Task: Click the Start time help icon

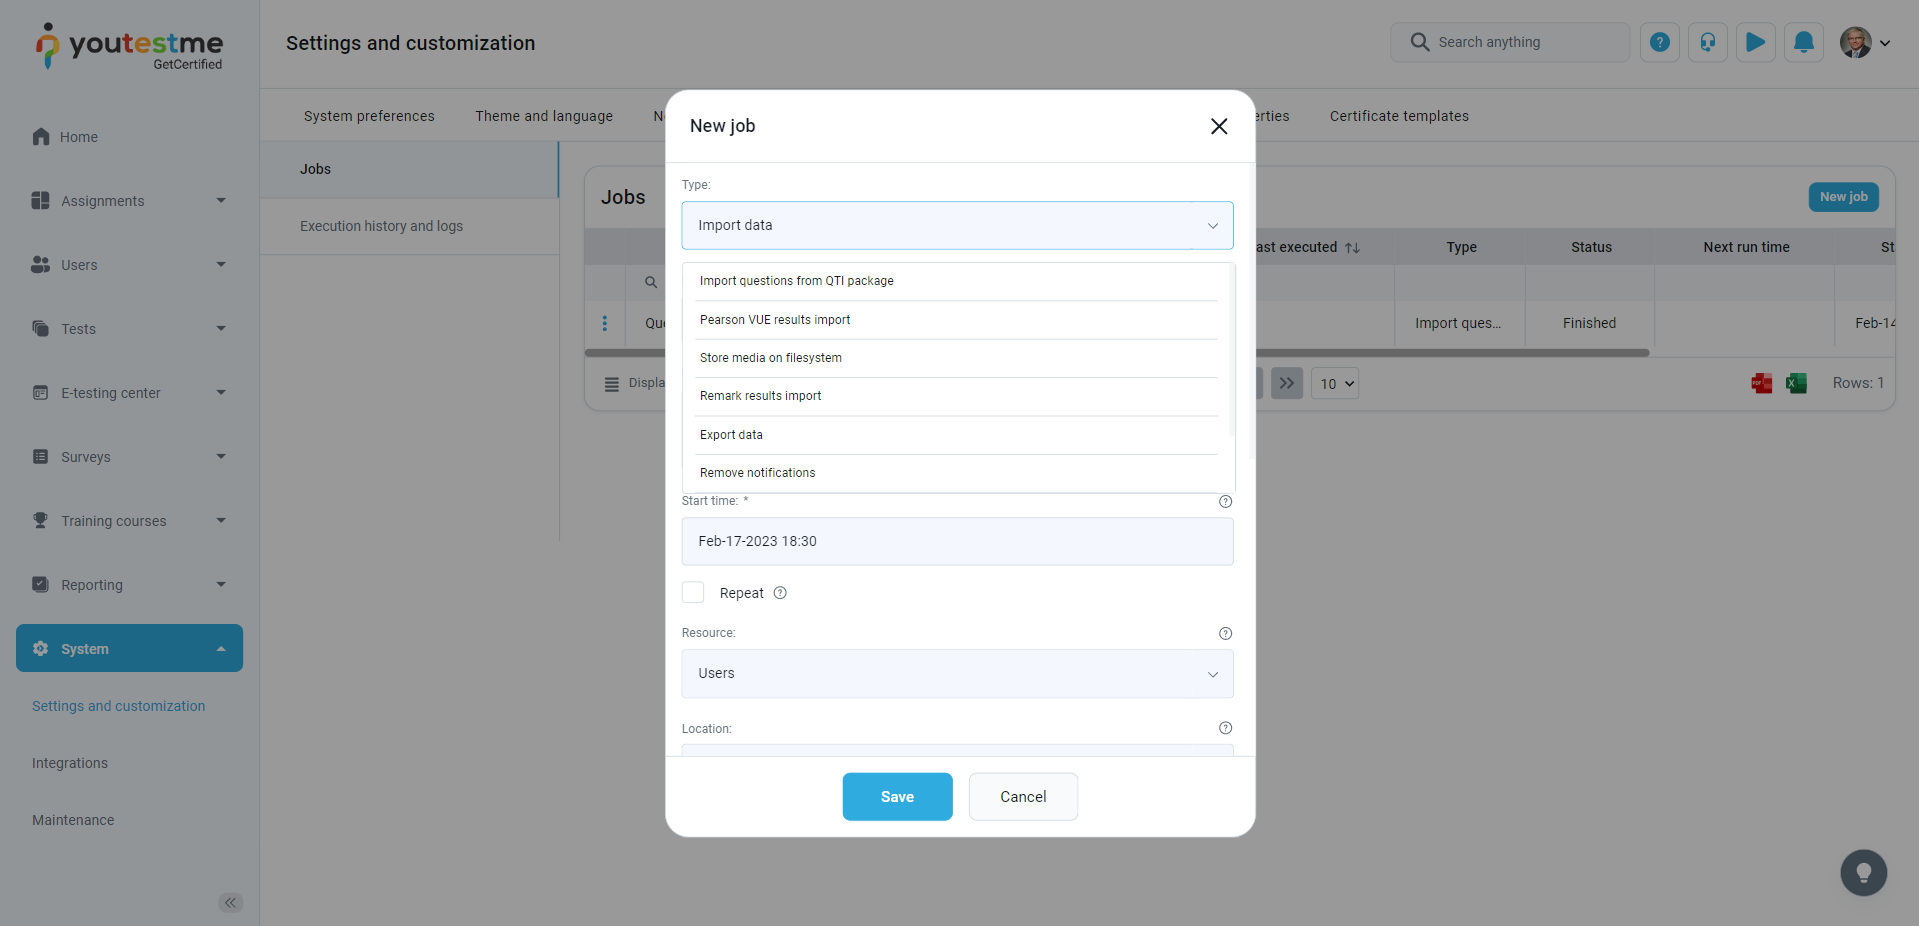Action: [1225, 501]
